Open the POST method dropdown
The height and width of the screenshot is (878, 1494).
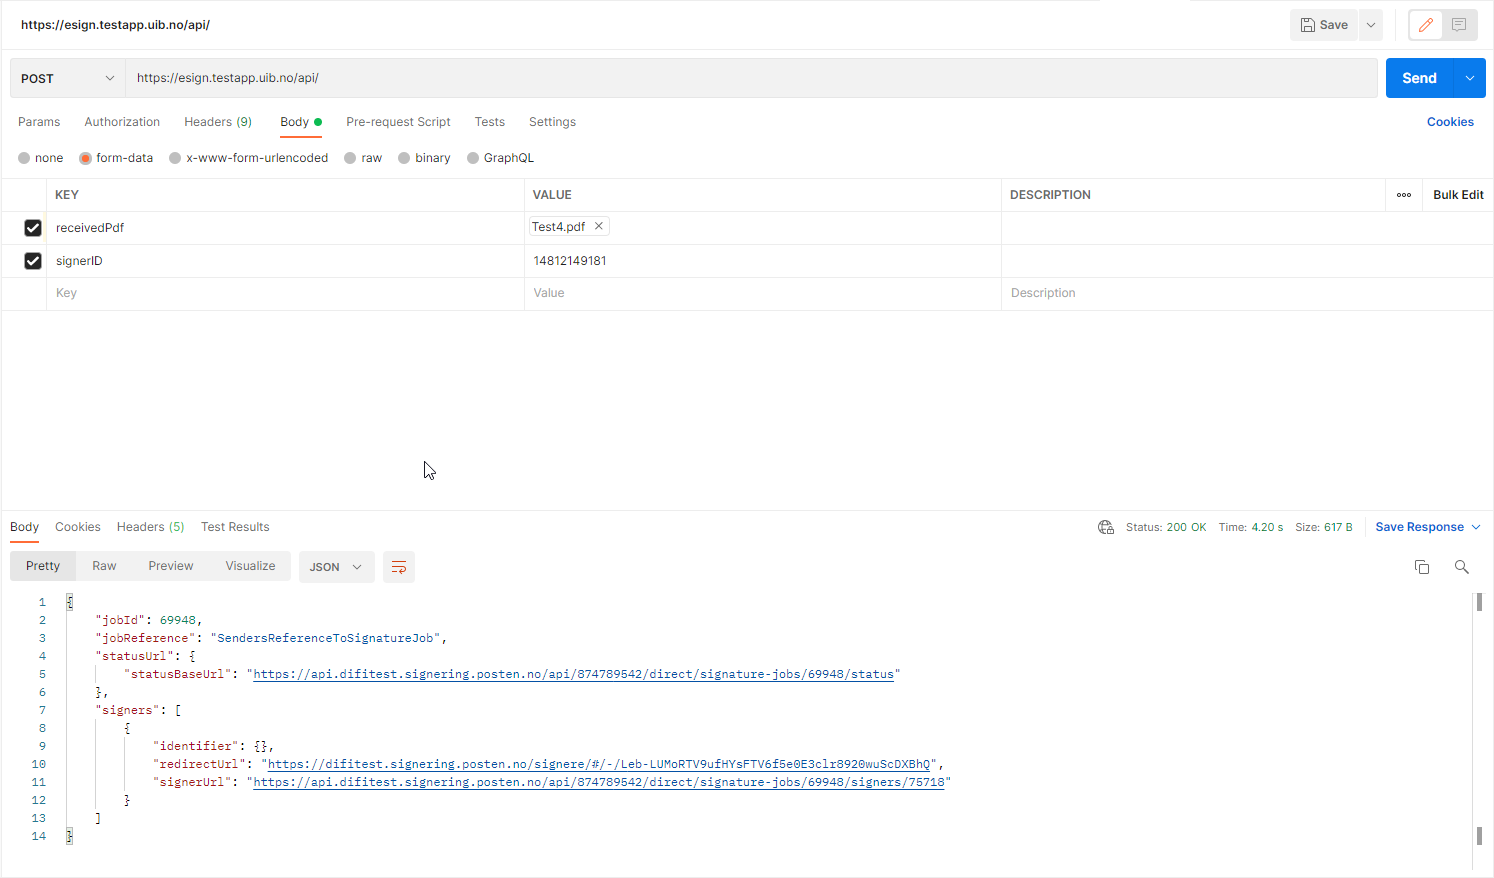click(68, 78)
